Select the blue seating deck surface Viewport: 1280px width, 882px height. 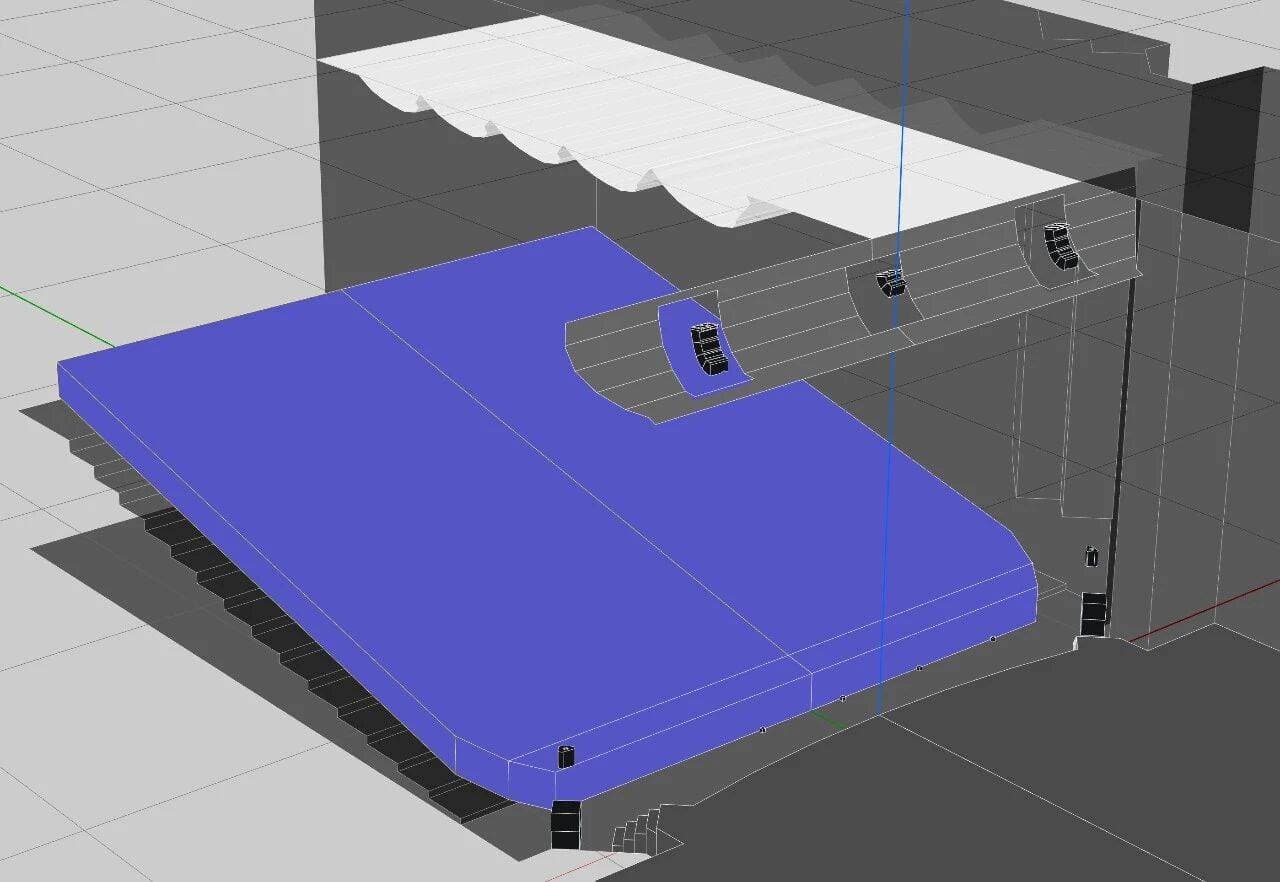click(x=450, y=520)
